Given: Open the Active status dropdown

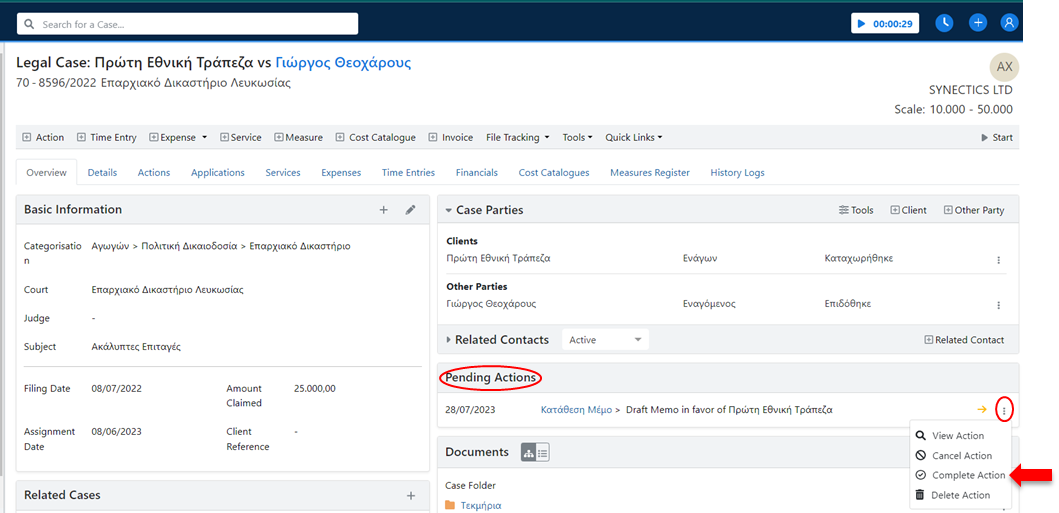Looking at the screenshot, I should (x=605, y=340).
